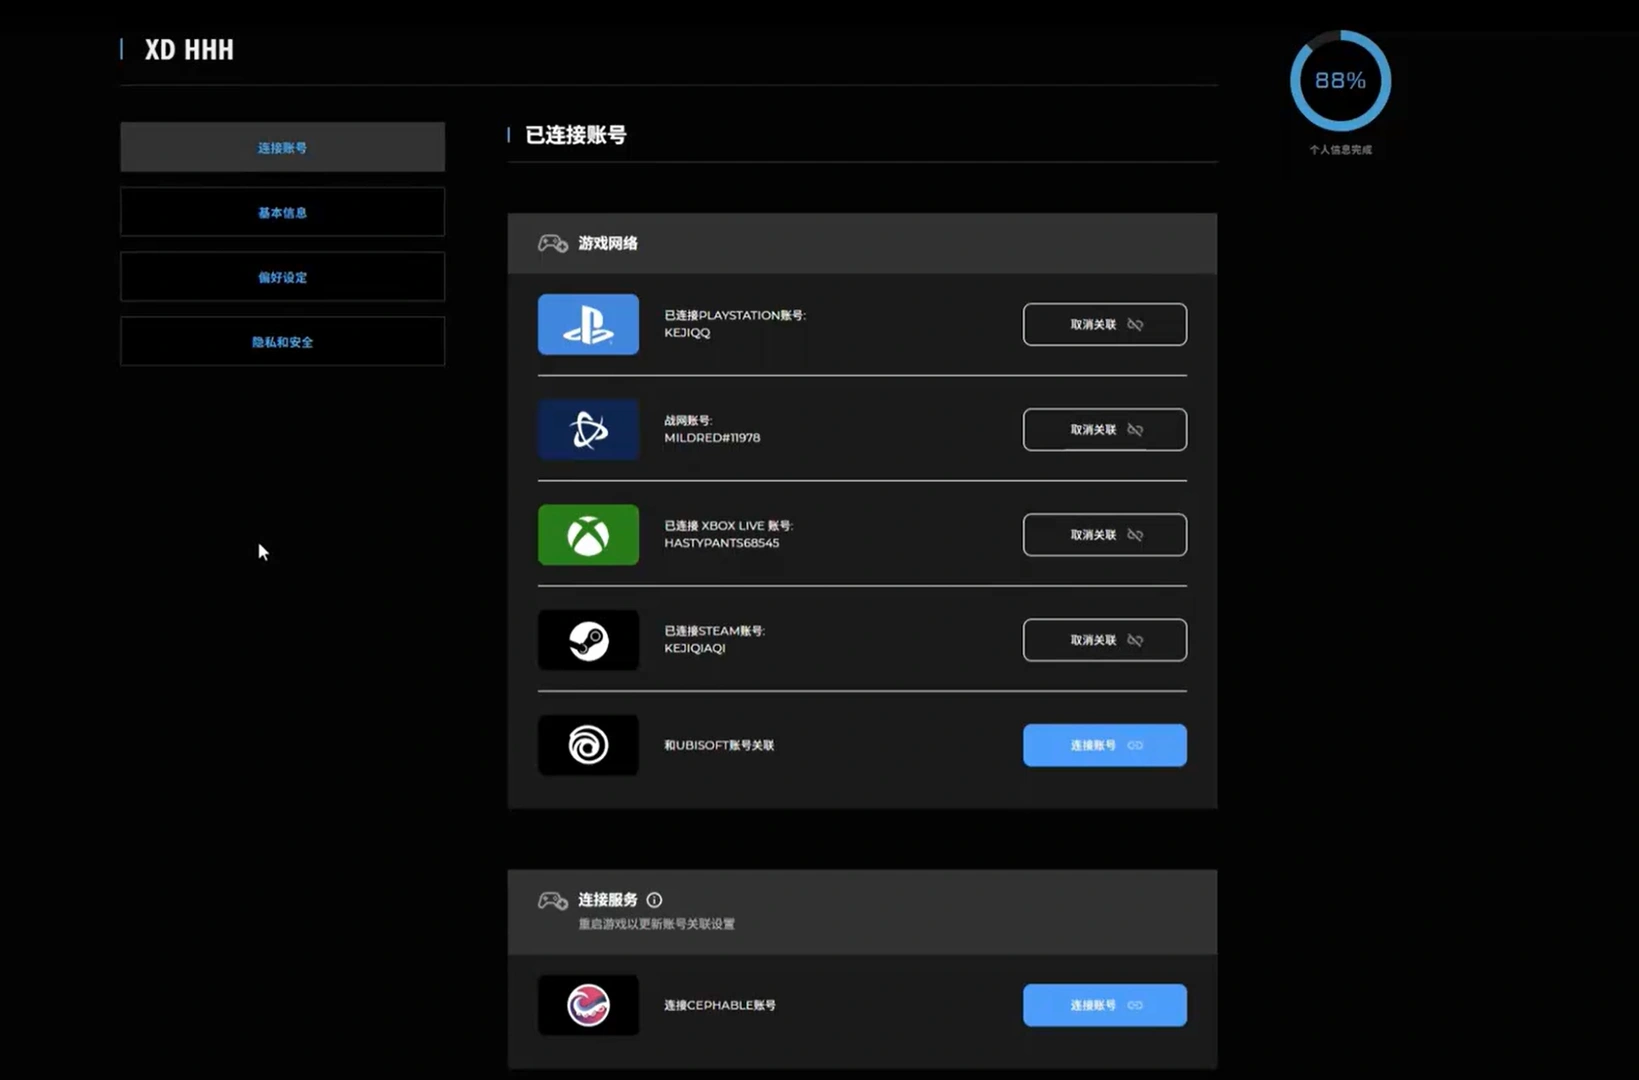This screenshot has width=1639, height=1080.
Task: Connect the Cephable account
Action: coord(1105,1005)
